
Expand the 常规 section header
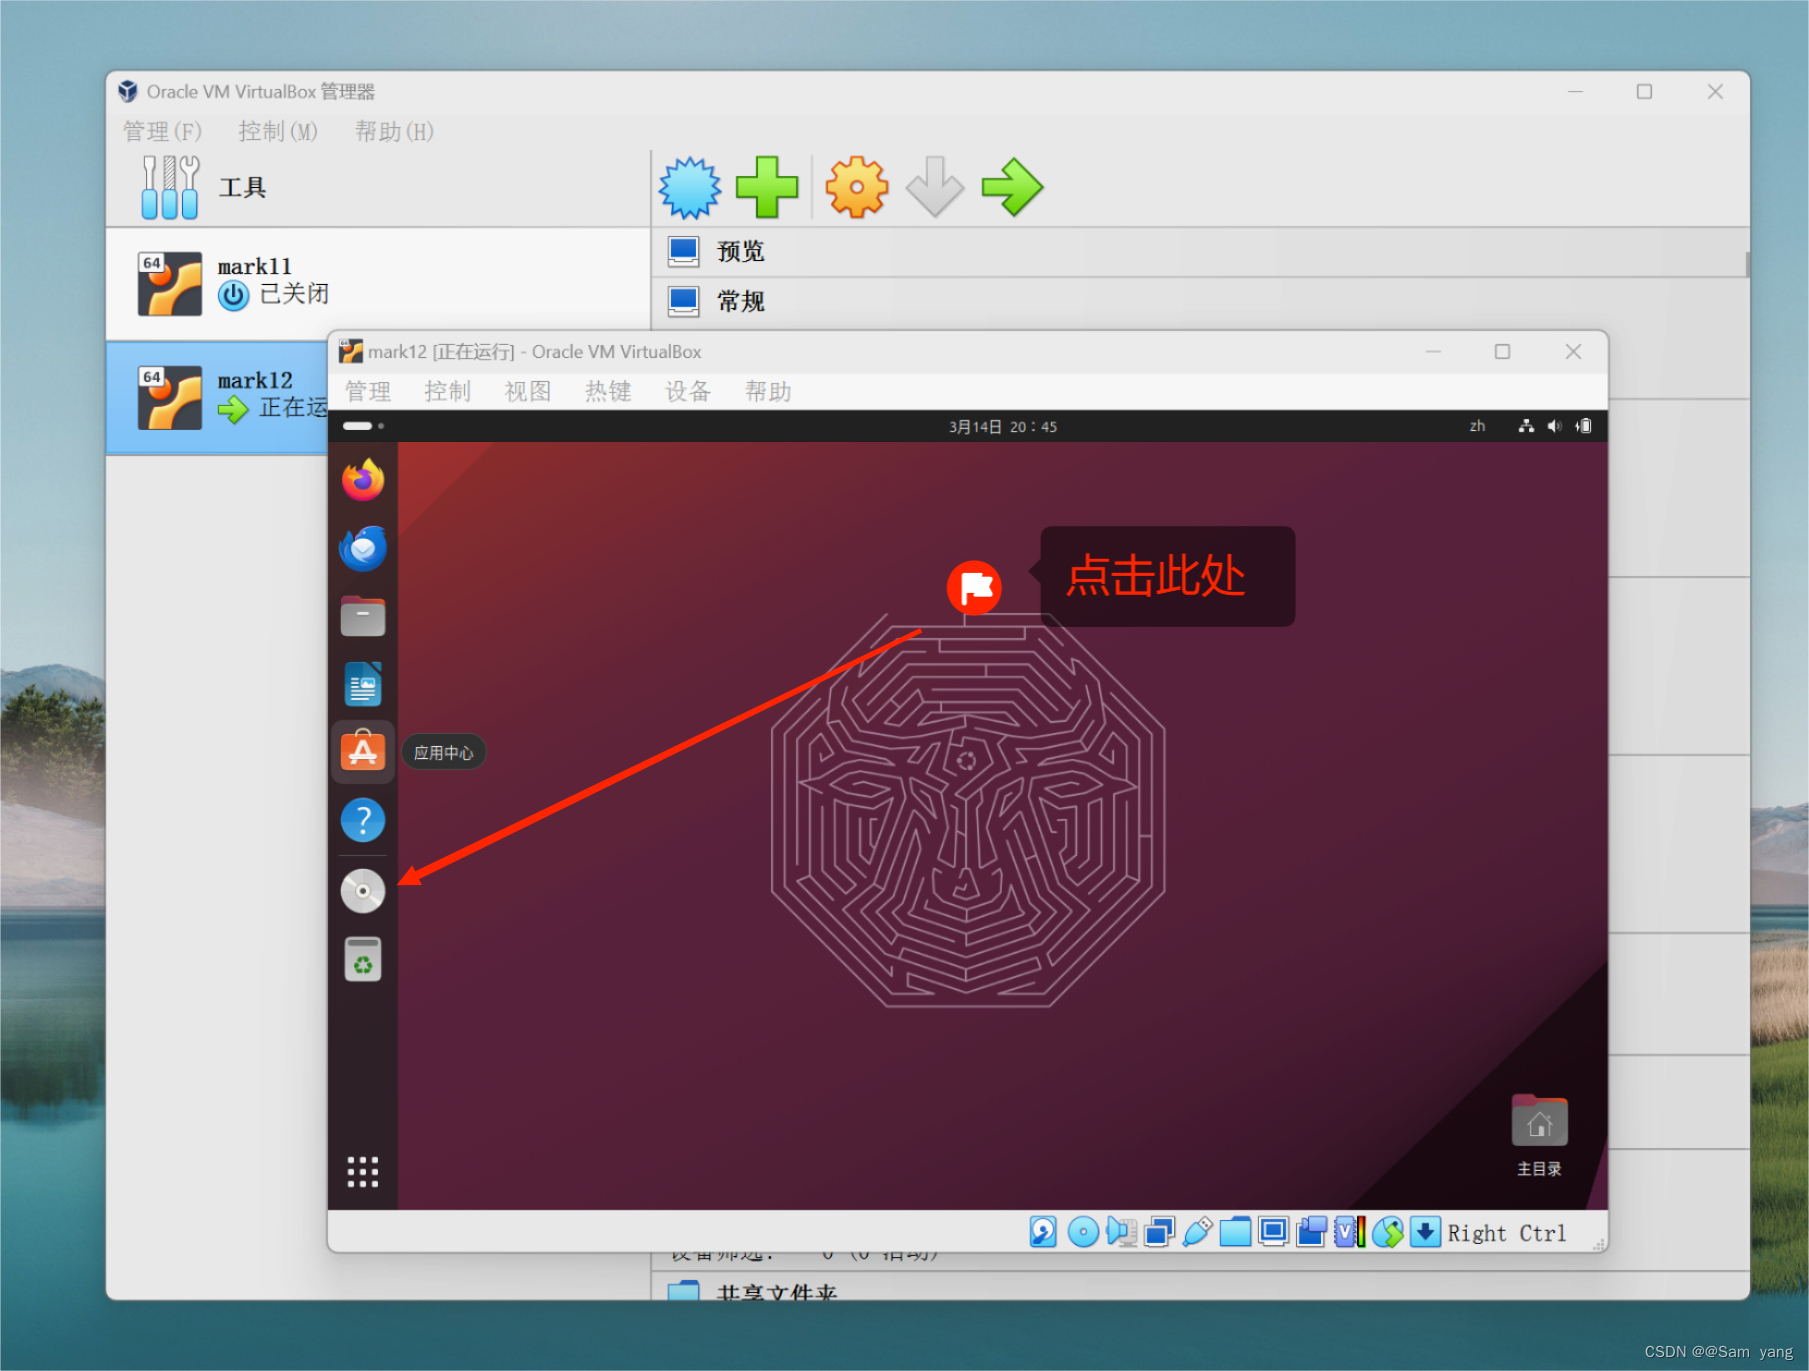1200,301
